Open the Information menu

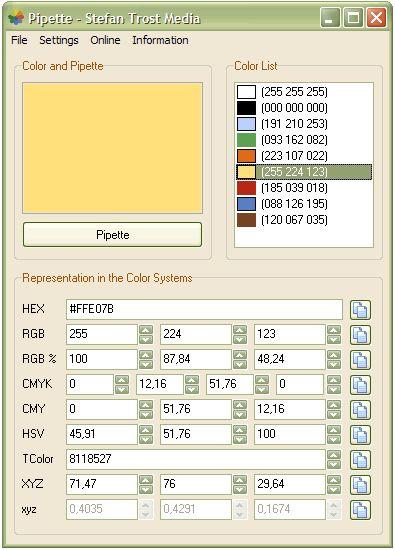click(x=160, y=40)
